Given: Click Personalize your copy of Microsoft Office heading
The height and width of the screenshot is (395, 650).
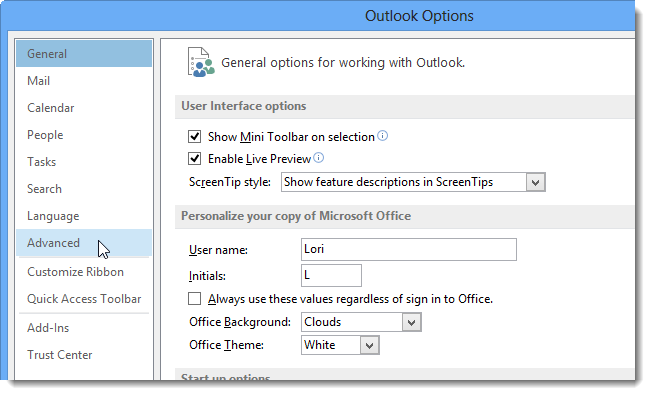Looking at the screenshot, I should [x=296, y=216].
